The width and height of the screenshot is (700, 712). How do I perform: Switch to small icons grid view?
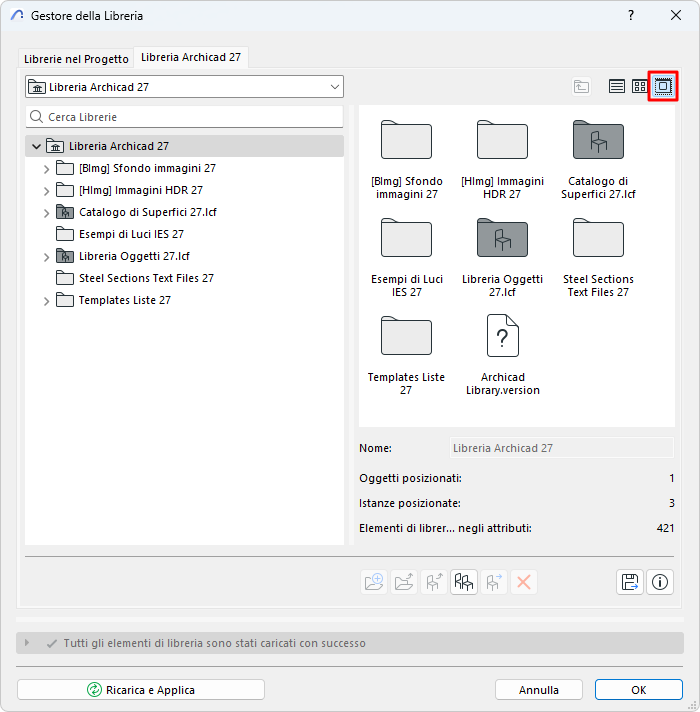coord(640,86)
